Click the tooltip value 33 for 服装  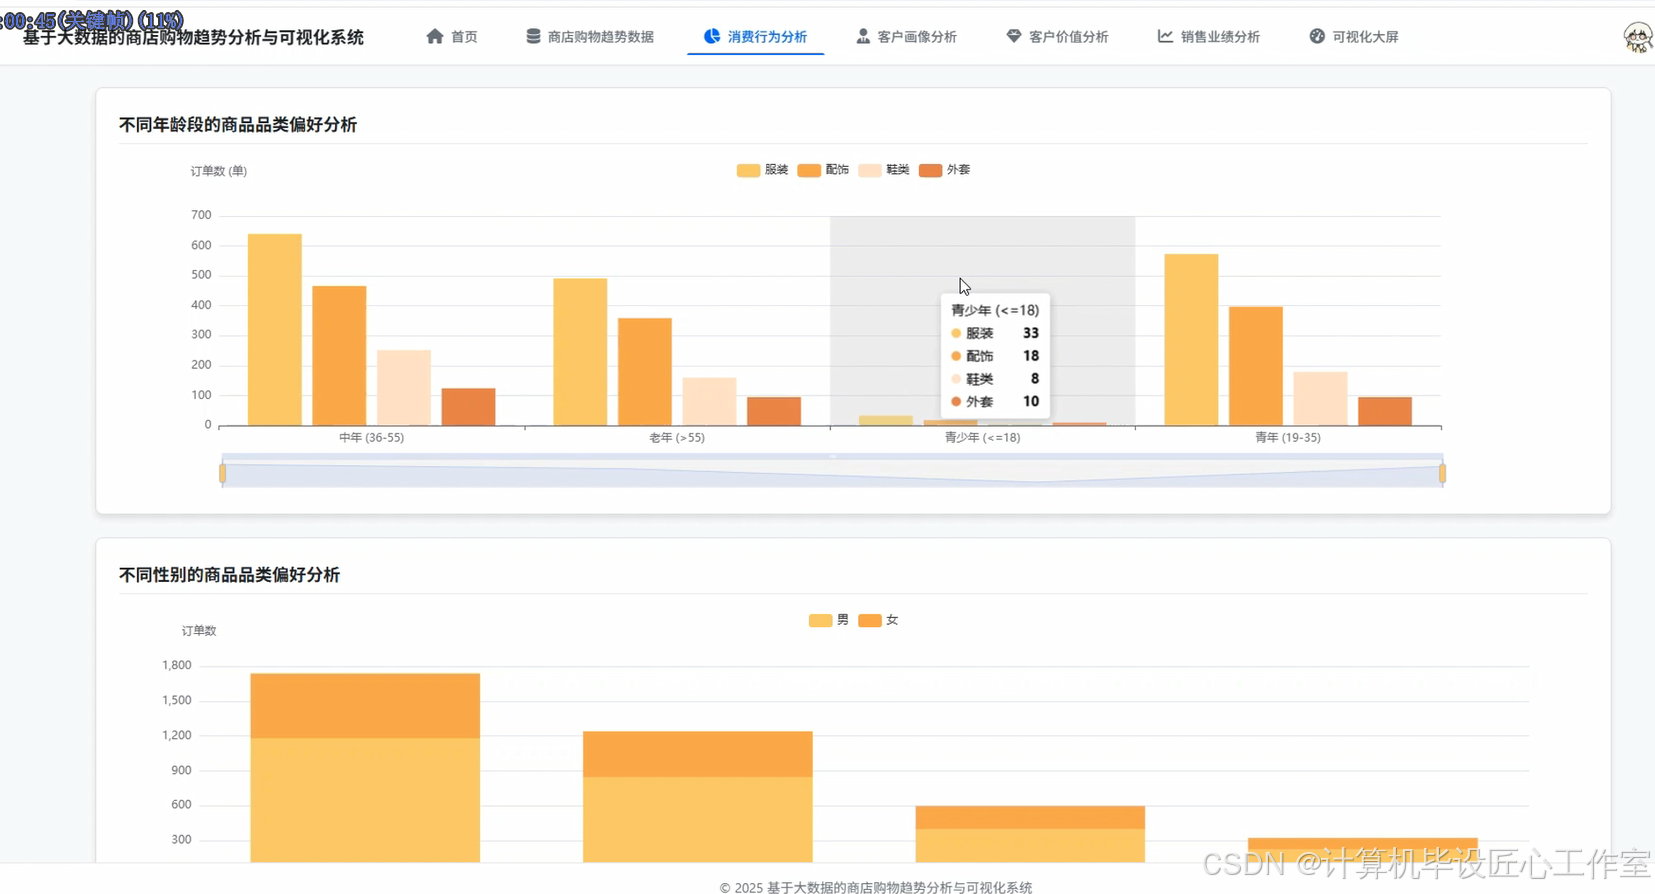1031,333
